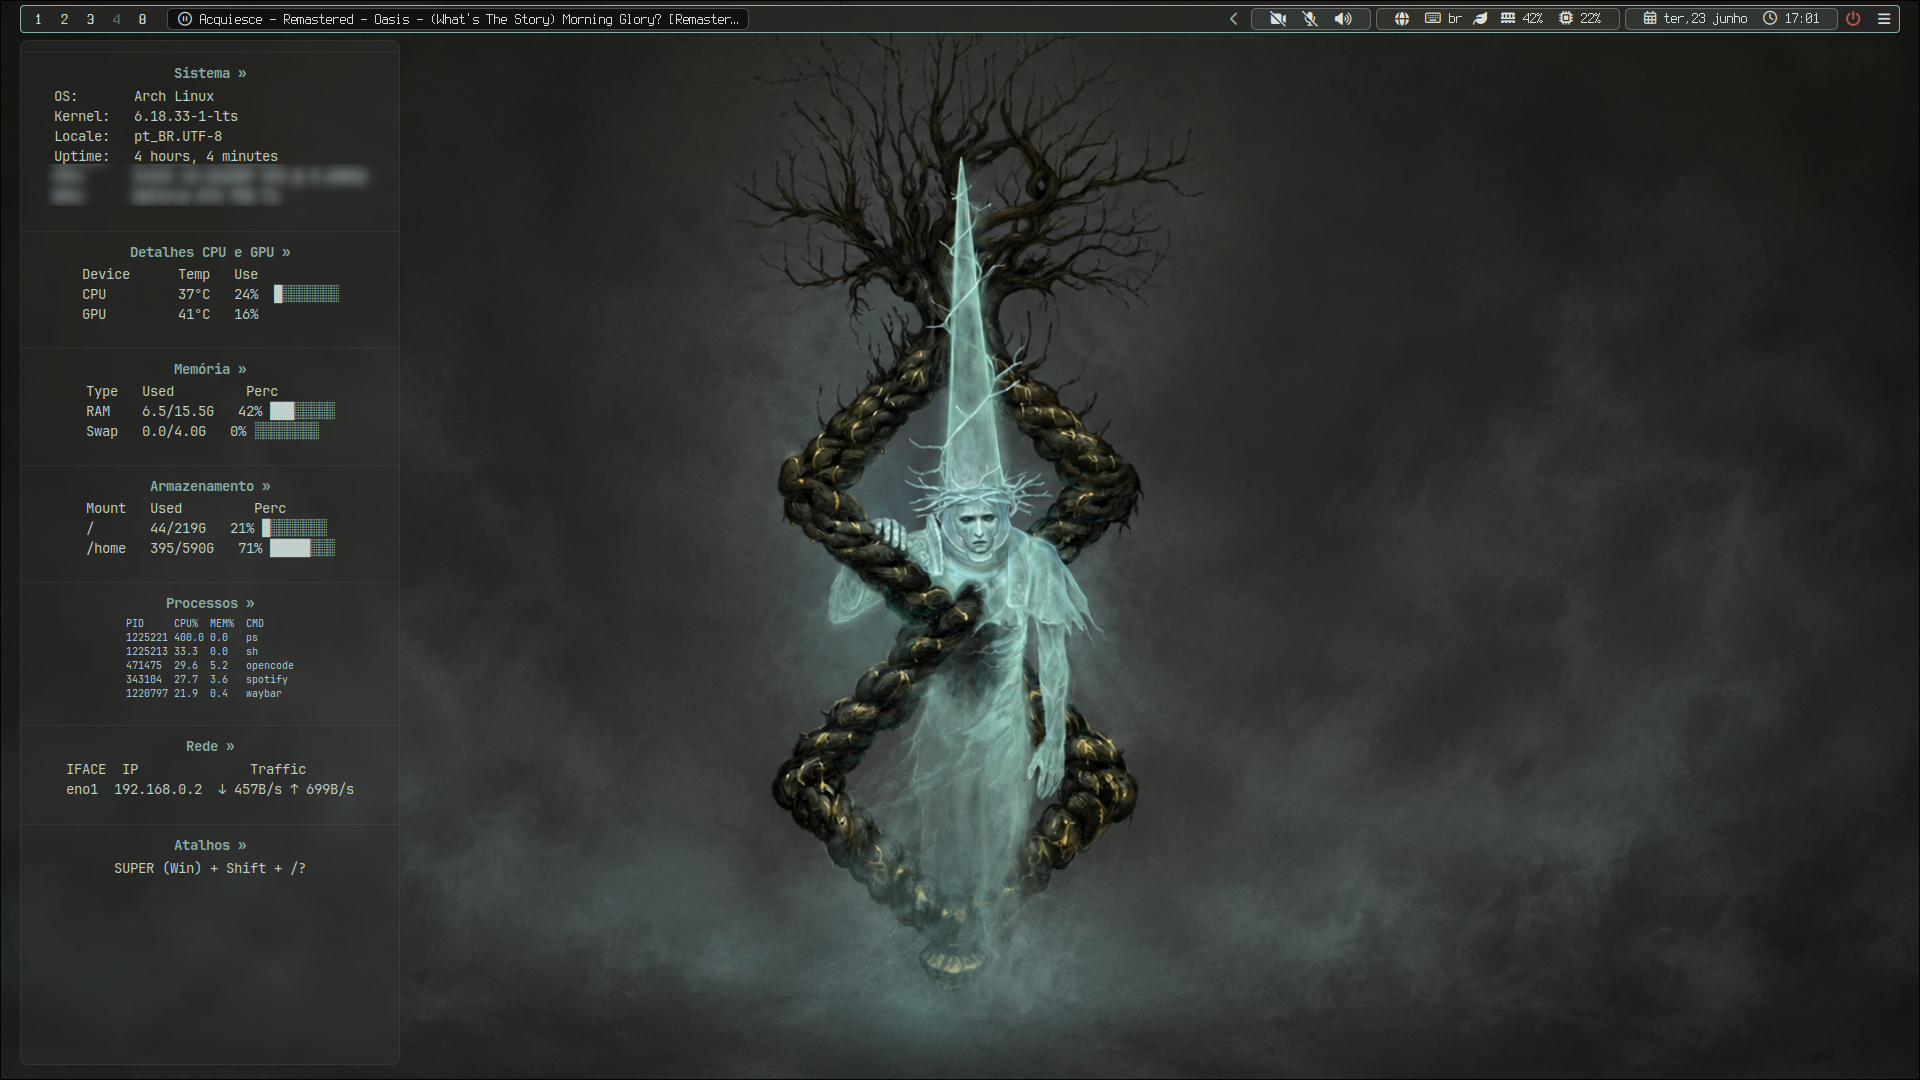The height and width of the screenshot is (1080, 1920).
Task: Click the Acquiesce Oasis track title
Action: [x=469, y=19]
